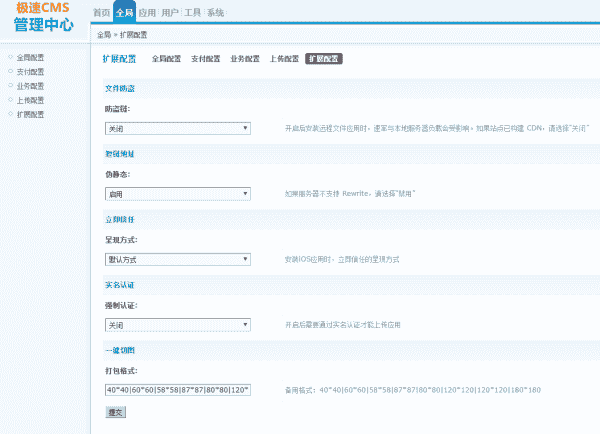Click the 极速CMS 管理中心 logo
Viewport: 600px width, 434px height.
(x=44, y=17)
